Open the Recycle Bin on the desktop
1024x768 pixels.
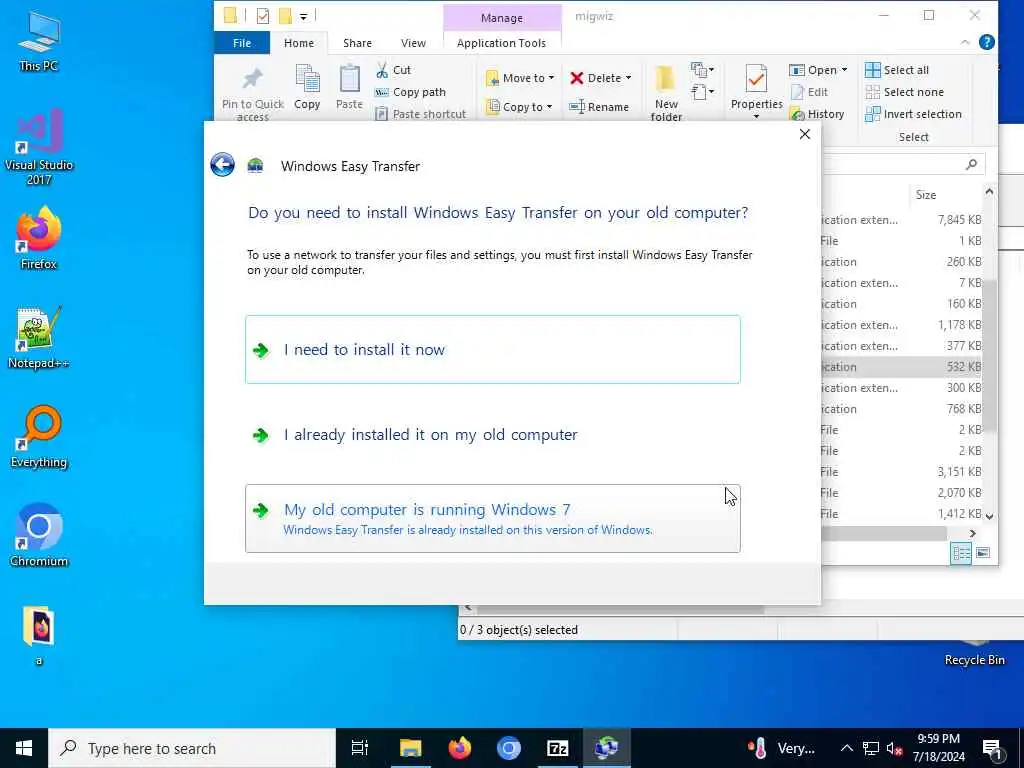click(974, 653)
